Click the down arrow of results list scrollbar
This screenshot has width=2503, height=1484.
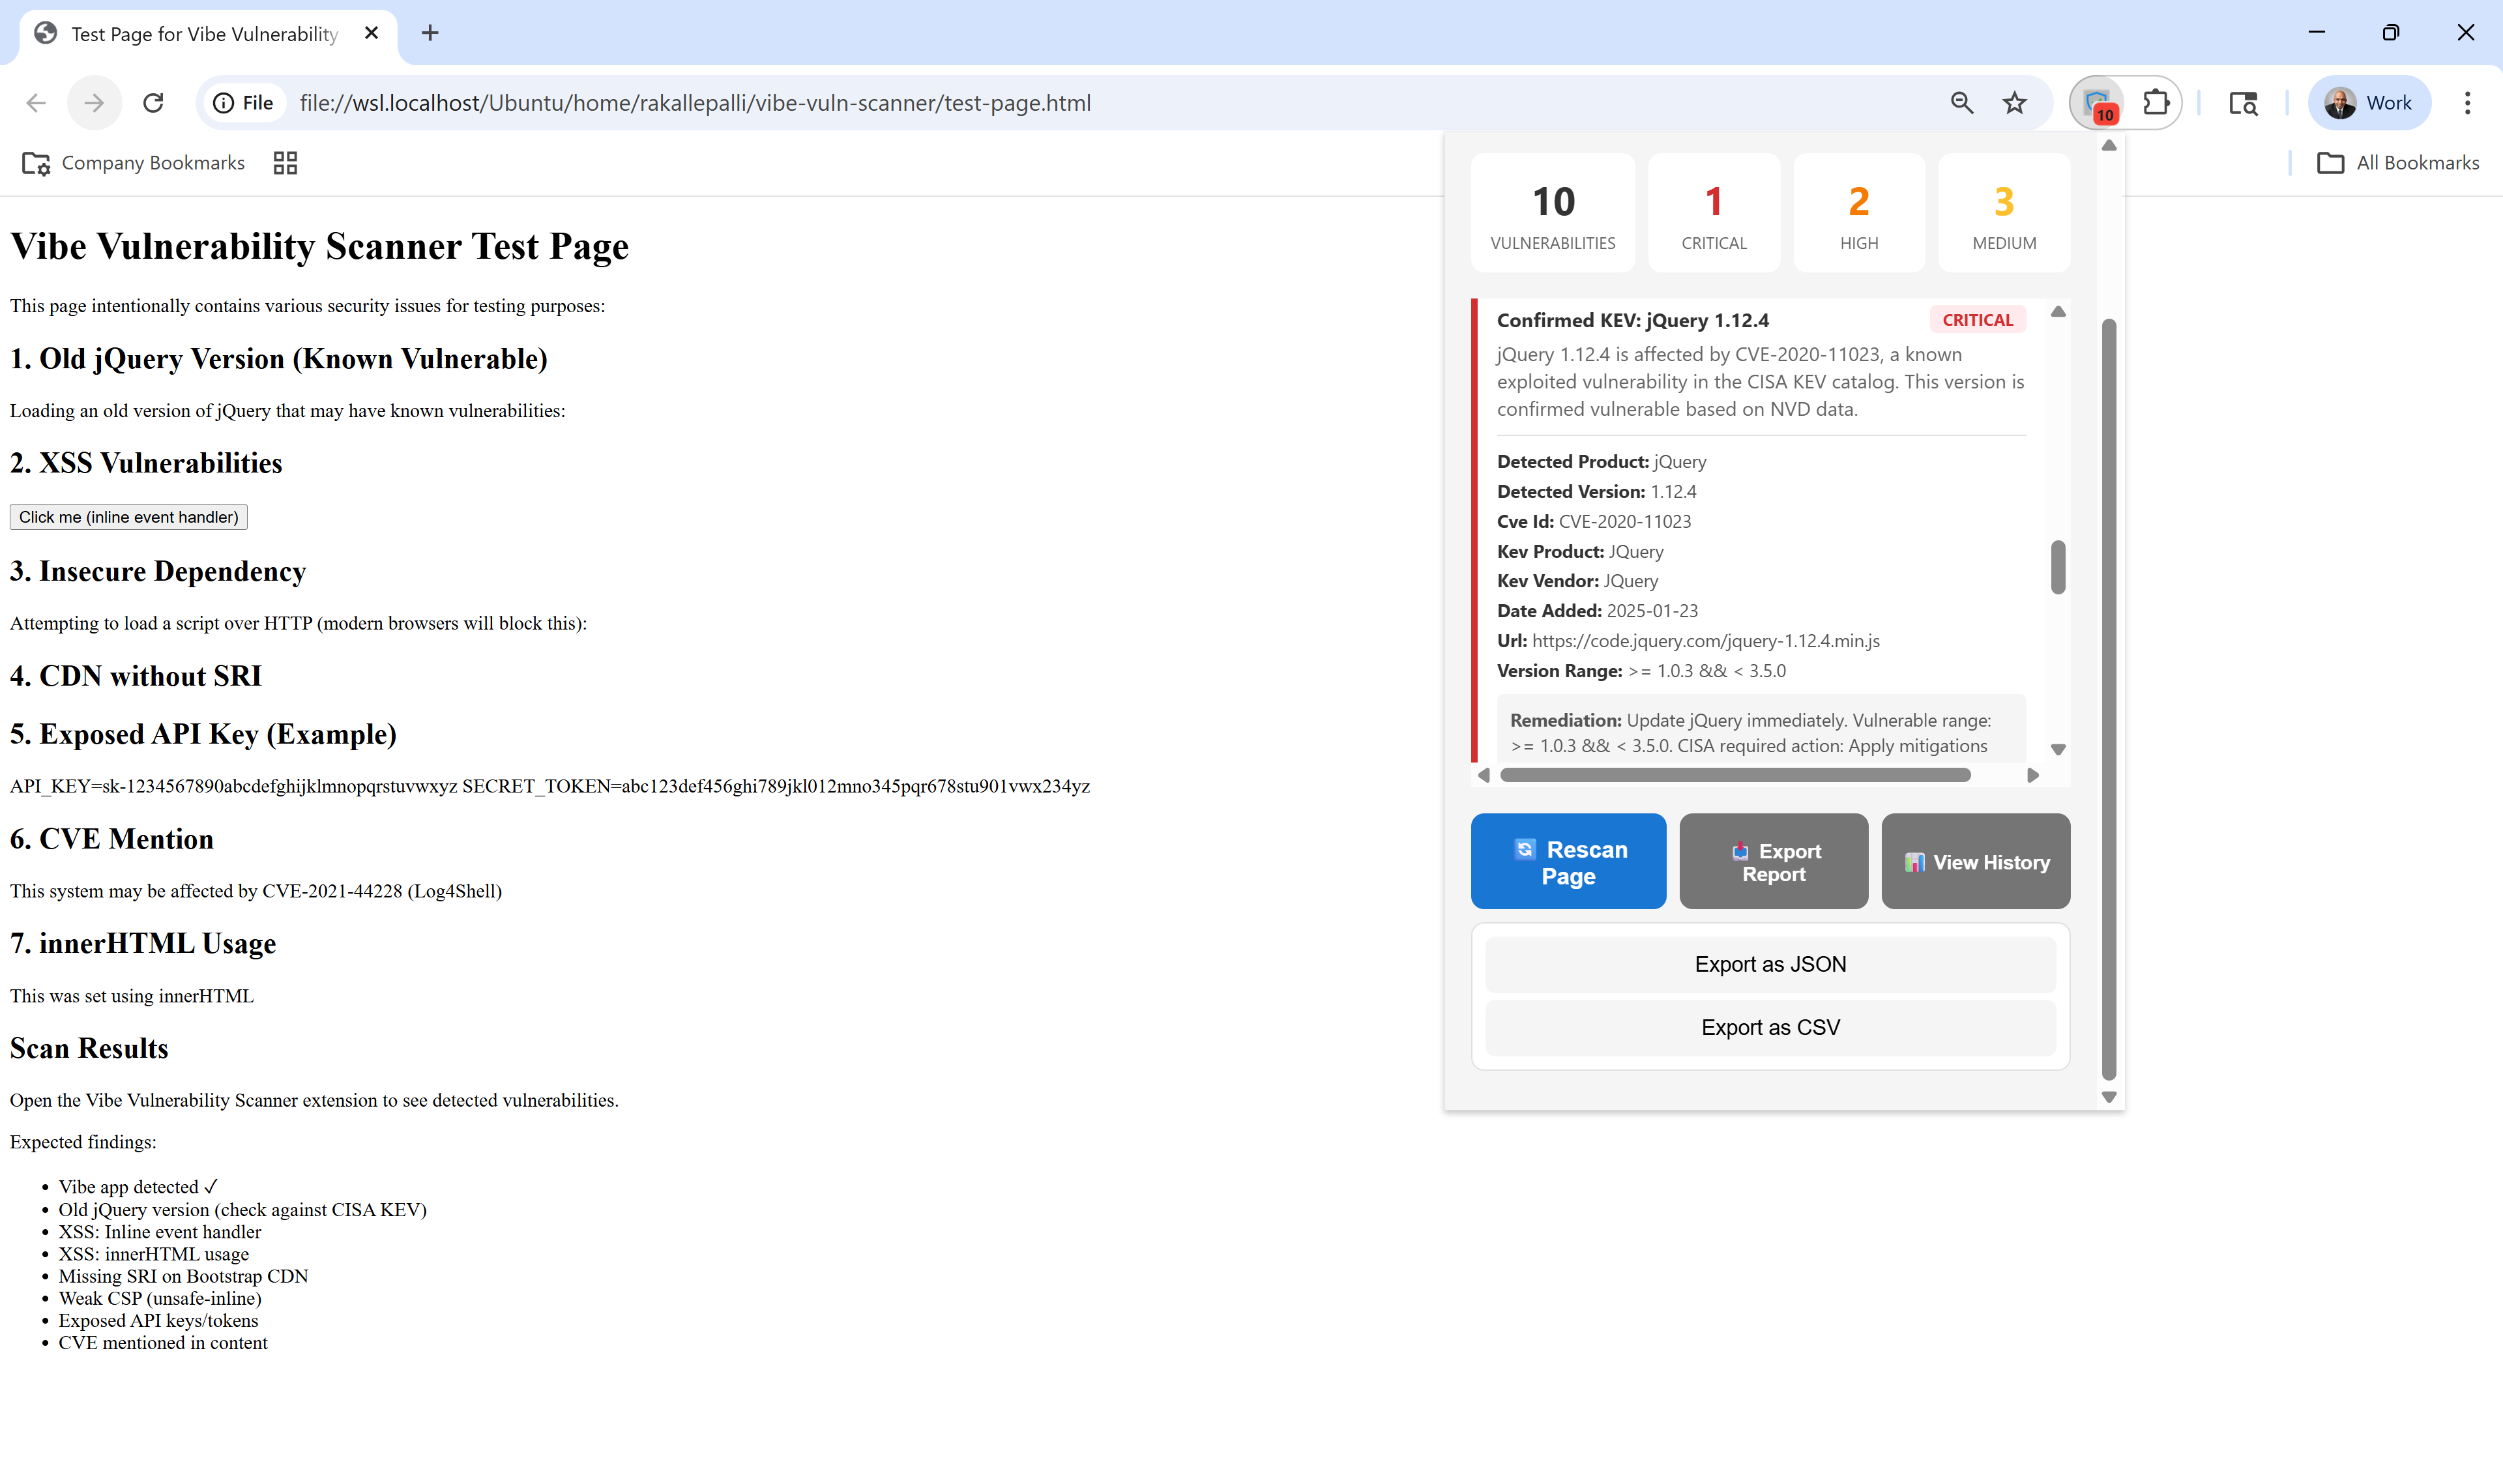click(x=2057, y=749)
